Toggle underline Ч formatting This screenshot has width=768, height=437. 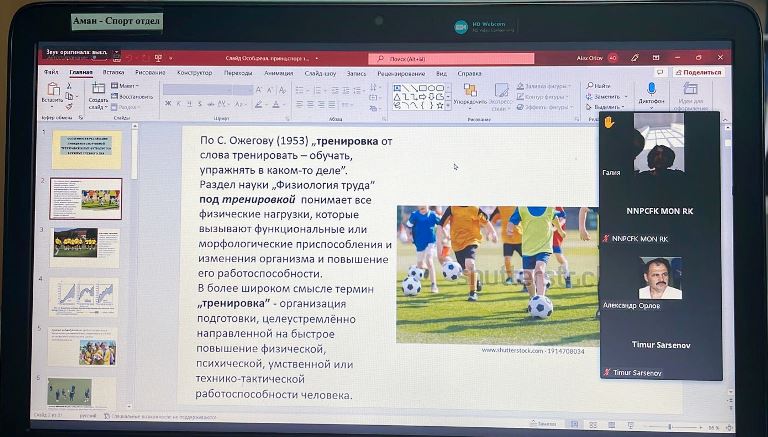click(x=189, y=104)
